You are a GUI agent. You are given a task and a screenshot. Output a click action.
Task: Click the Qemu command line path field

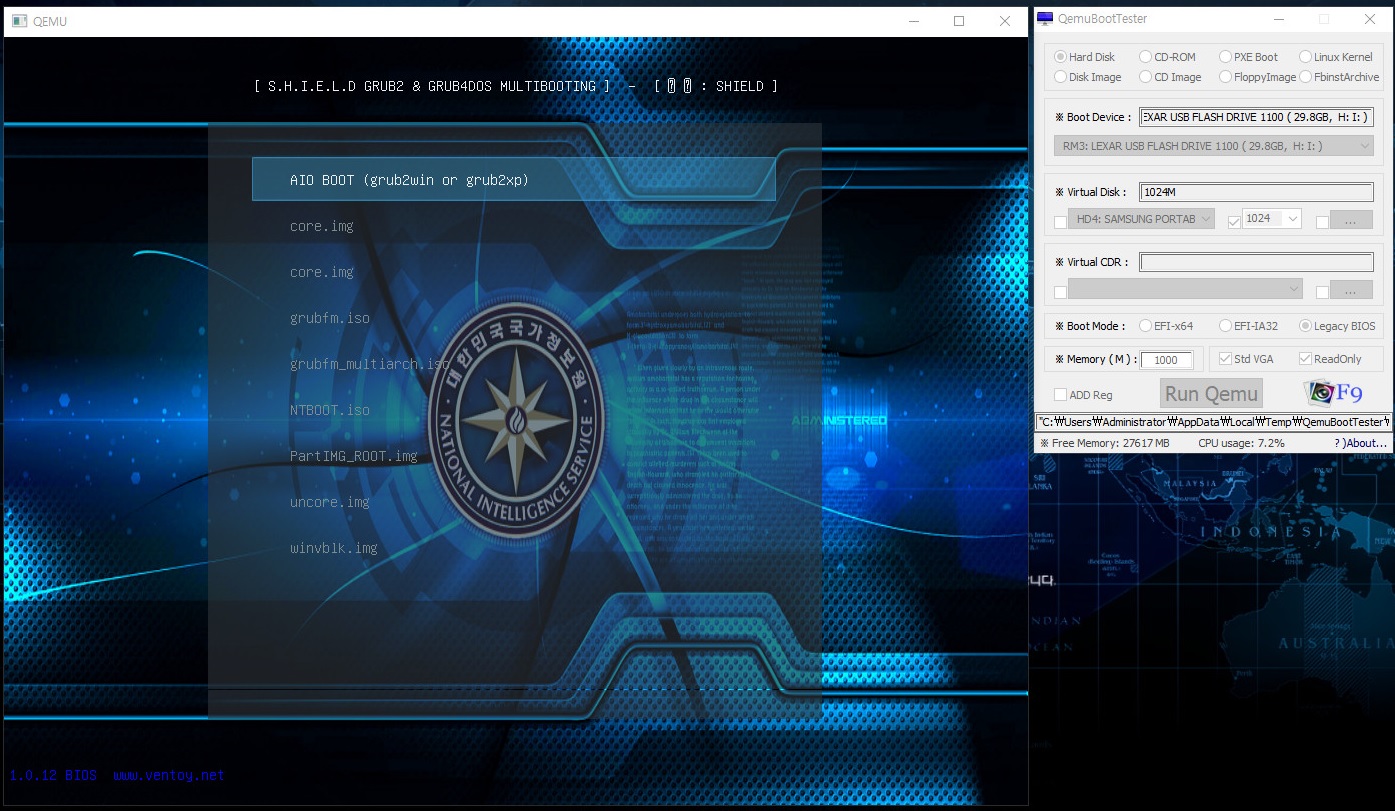(x=1213, y=422)
